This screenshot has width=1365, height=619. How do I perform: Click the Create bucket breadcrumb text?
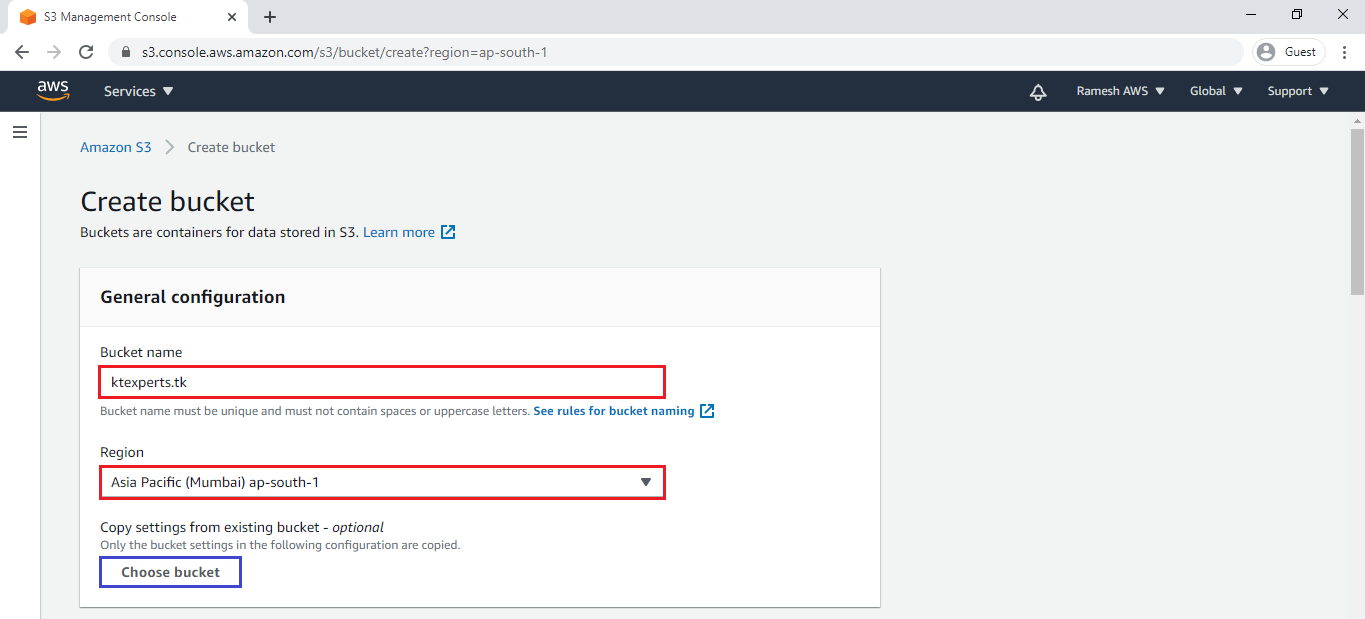tap(231, 147)
